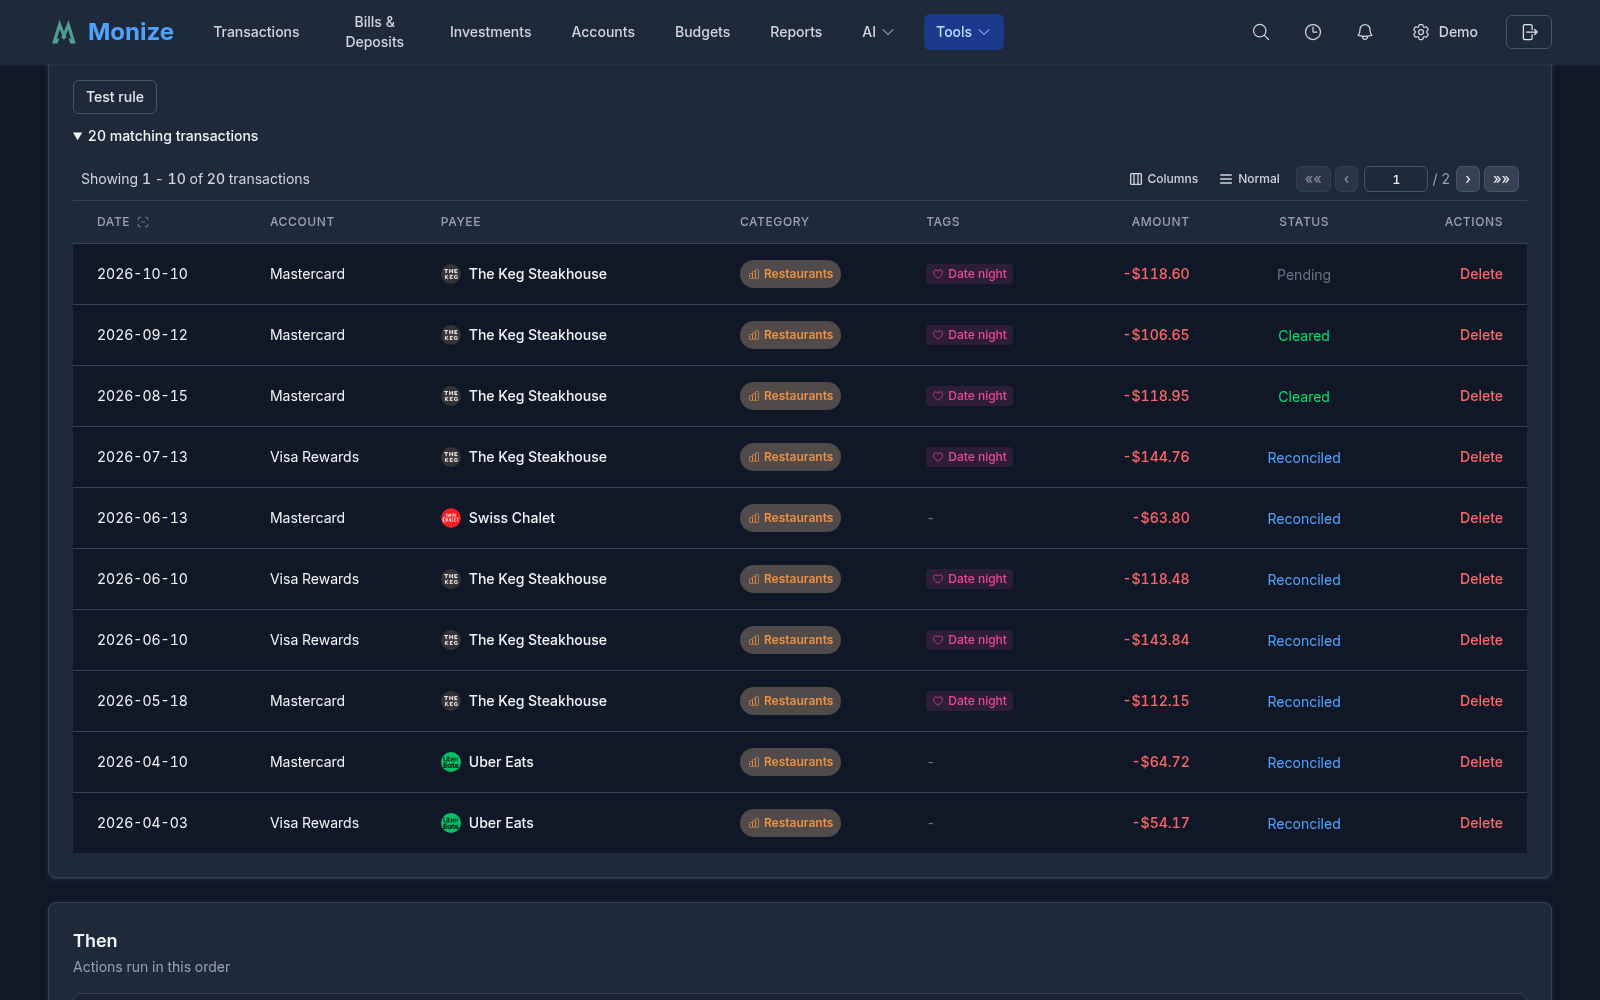Screen dimensions: 1600x1000
Task: Click Date night tag on 2026-08-15 row
Action: click(x=969, y=396)
